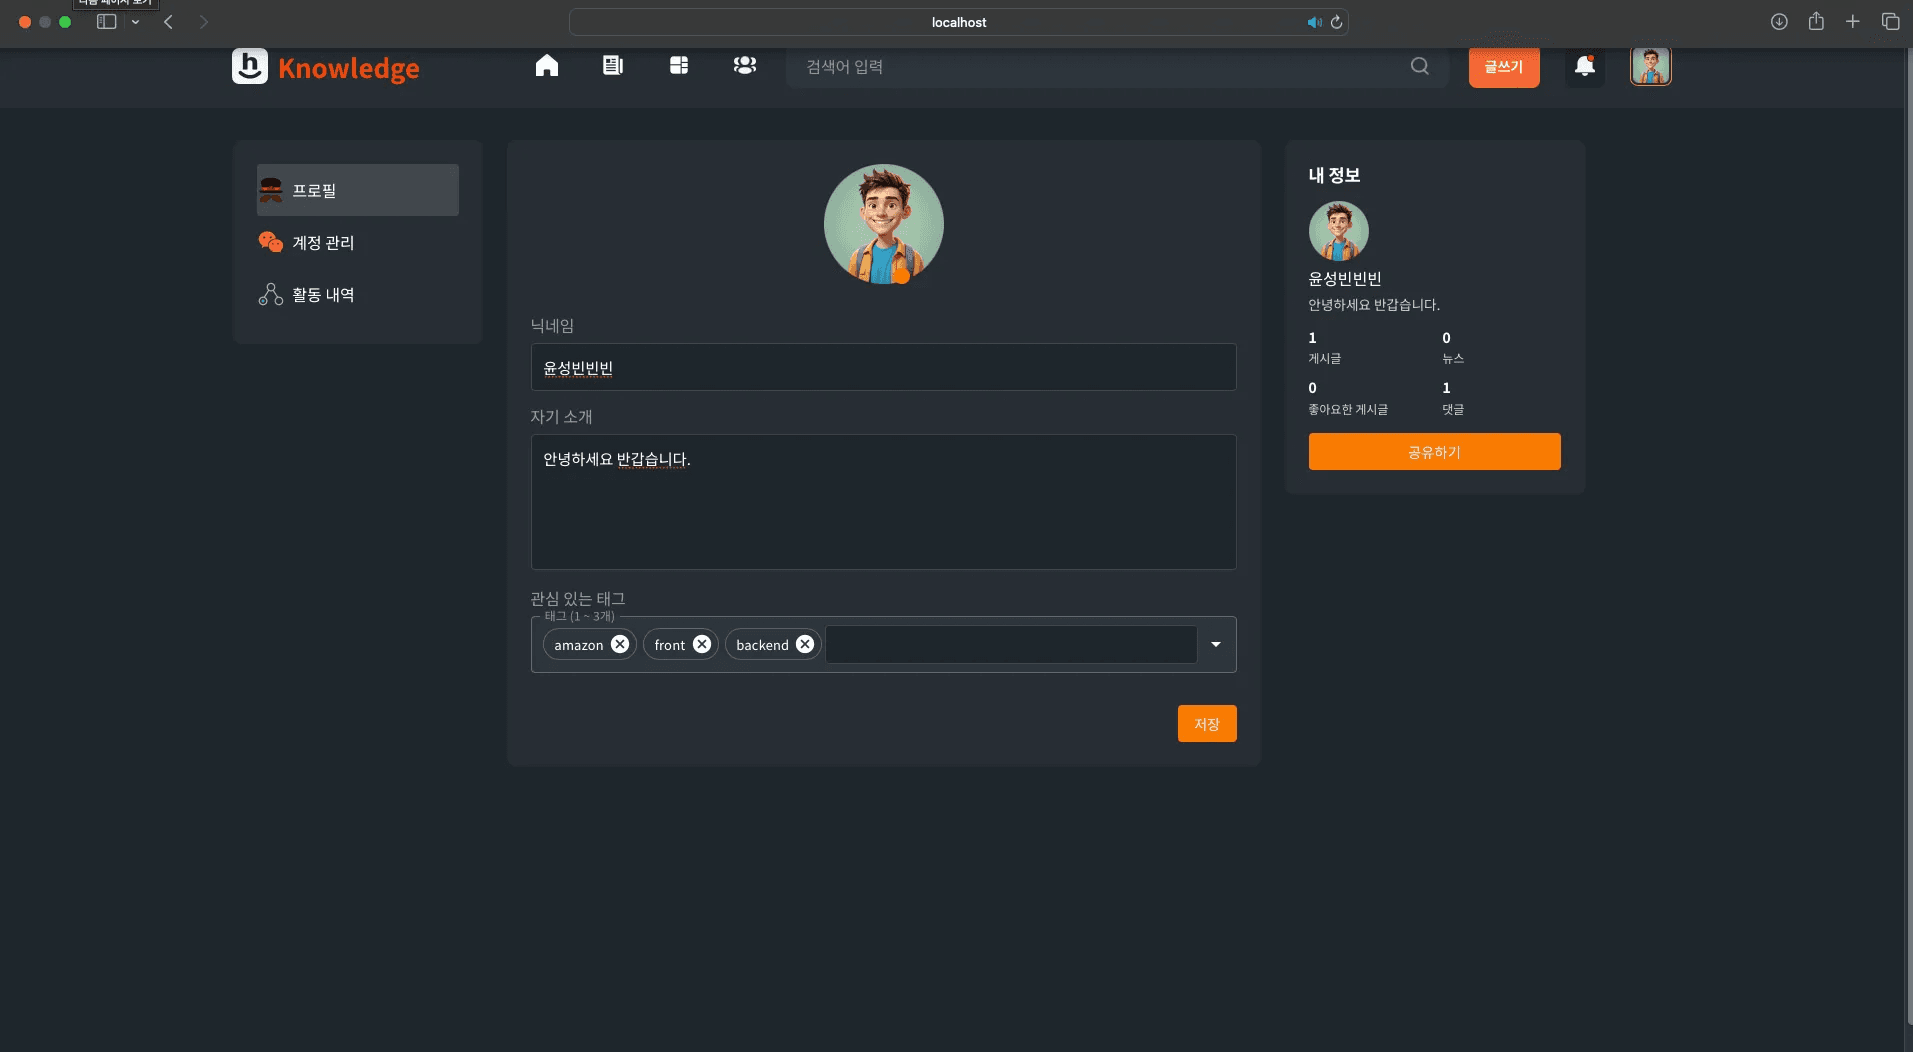Image resolution: width=1913 pixels, height=1052 pixels.
Task: Remove the amazon tag
Action: point(620,644)
